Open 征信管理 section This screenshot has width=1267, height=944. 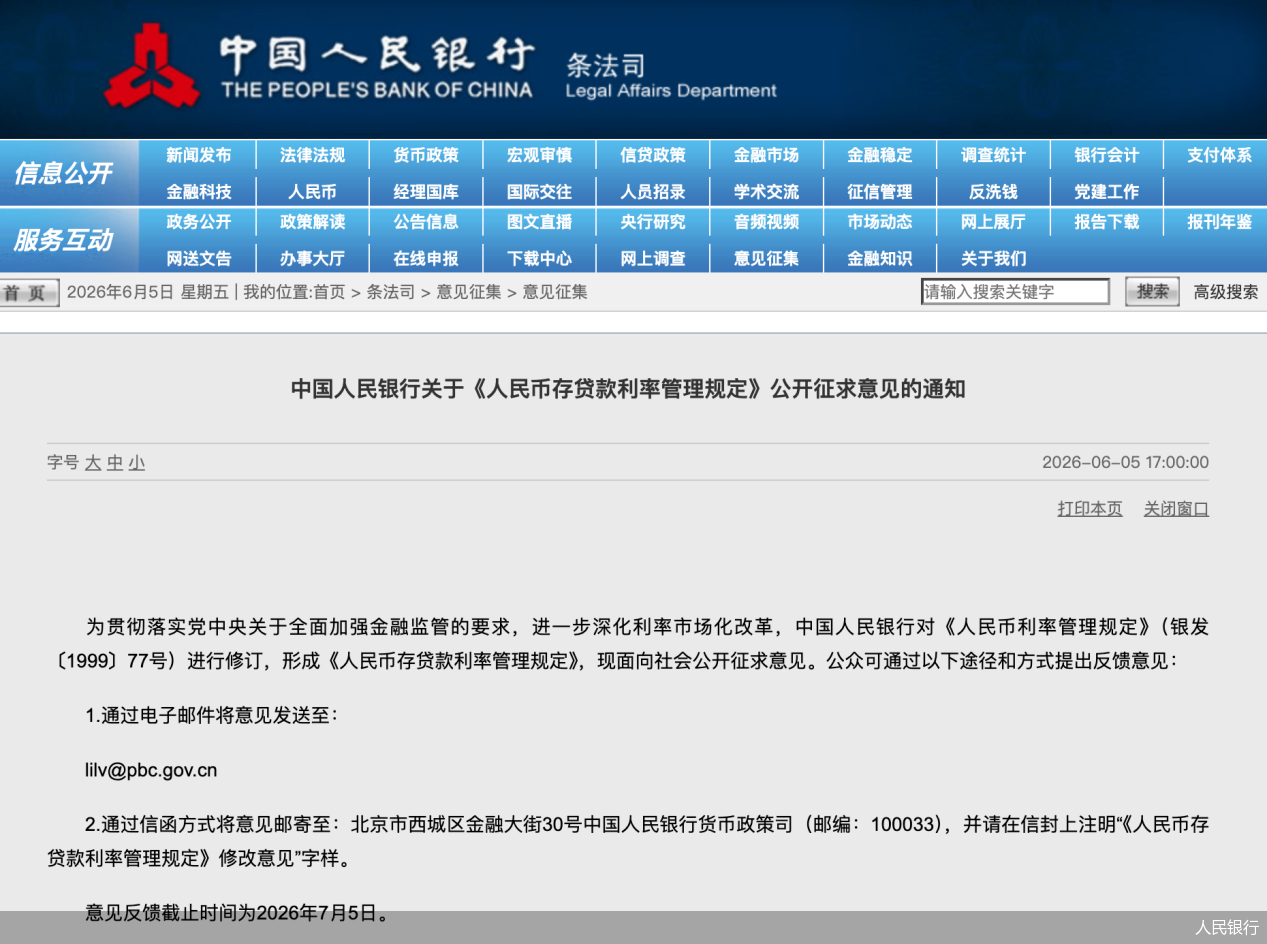(x=880, y=192)
